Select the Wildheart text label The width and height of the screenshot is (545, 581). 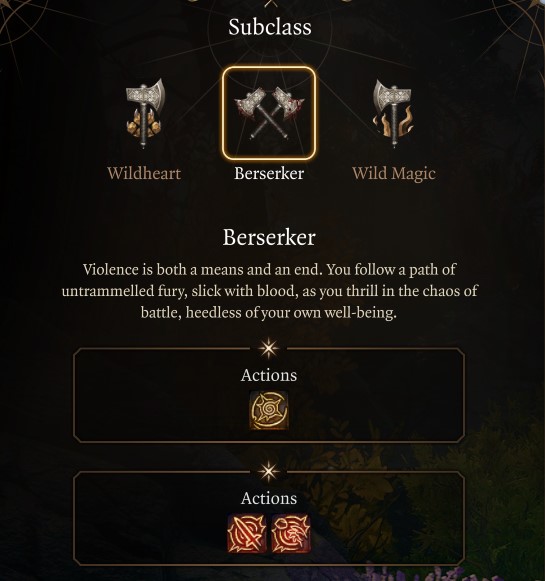tap(144, 173)
